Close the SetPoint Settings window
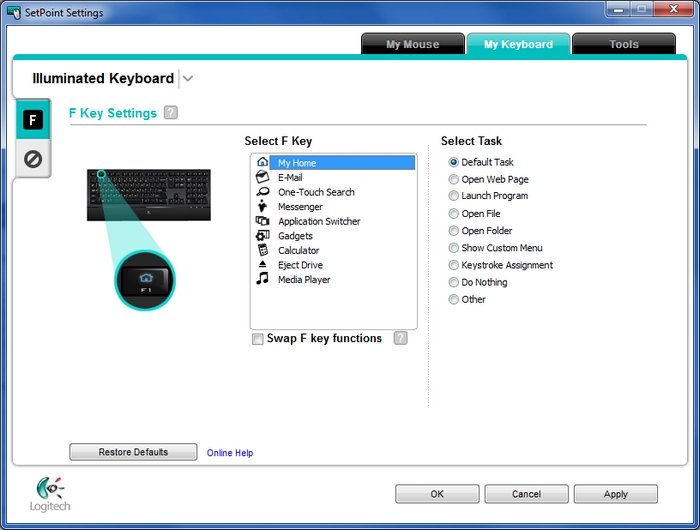Viewport: 700px width, 530px height. [674, 9]
